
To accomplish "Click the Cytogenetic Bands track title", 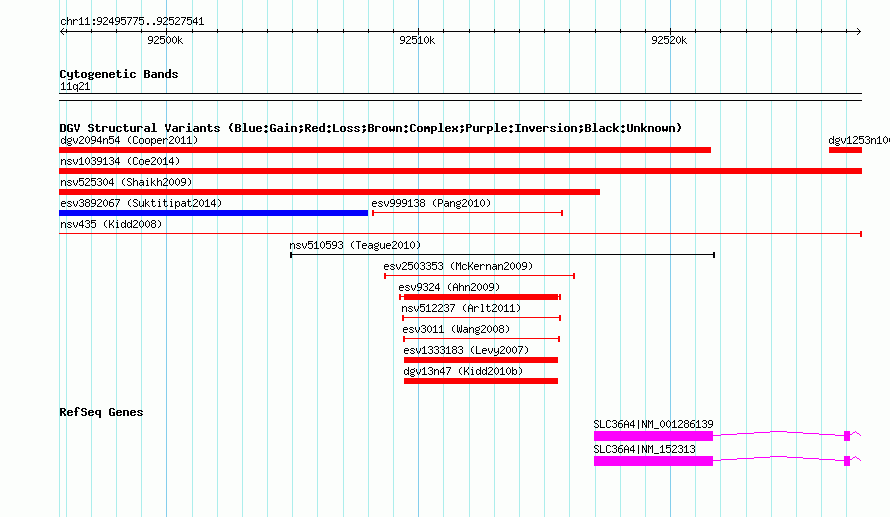I will click(x=119, y=74).
